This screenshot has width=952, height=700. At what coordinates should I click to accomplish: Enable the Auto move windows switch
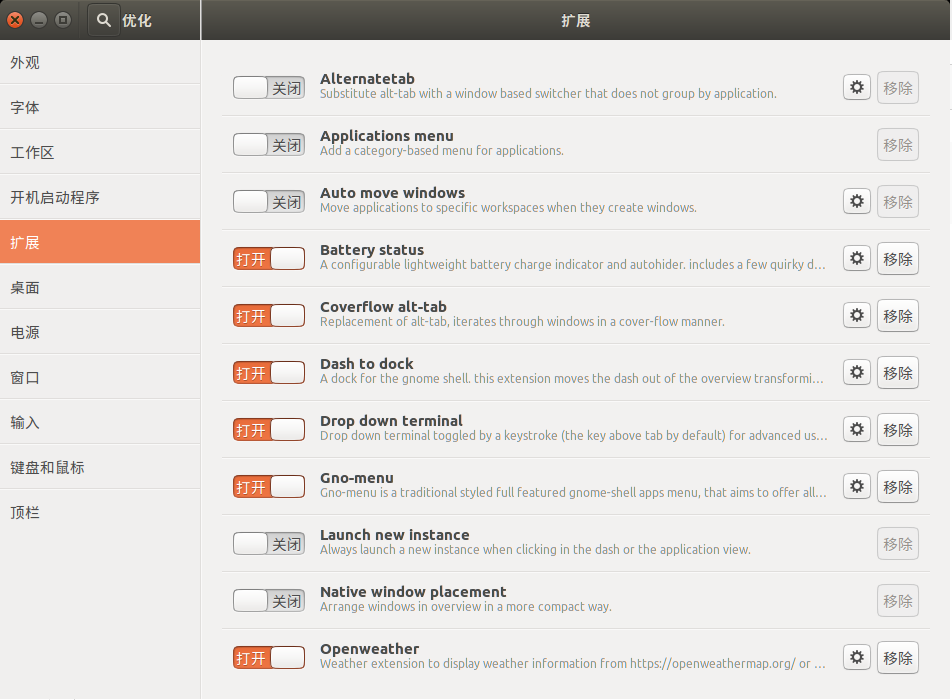pos(269,202)
